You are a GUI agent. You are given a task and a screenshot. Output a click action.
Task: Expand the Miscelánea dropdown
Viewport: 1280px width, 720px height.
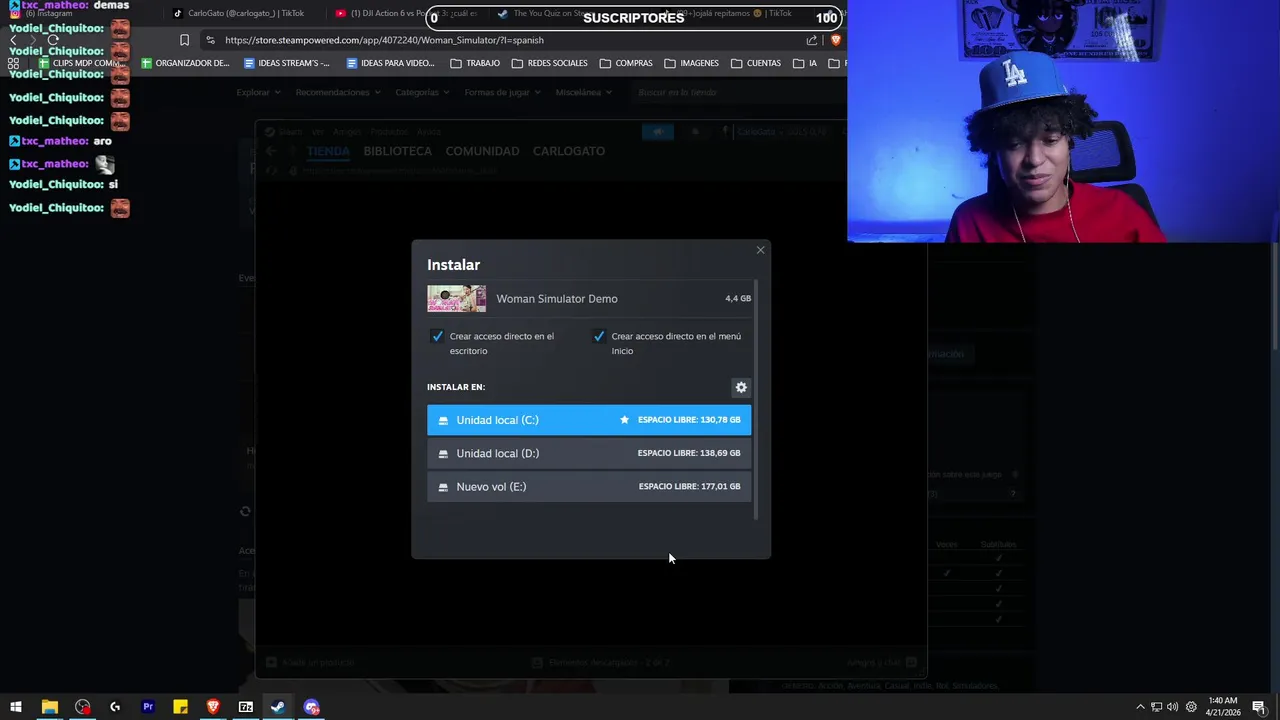click(x=583, y=92)
